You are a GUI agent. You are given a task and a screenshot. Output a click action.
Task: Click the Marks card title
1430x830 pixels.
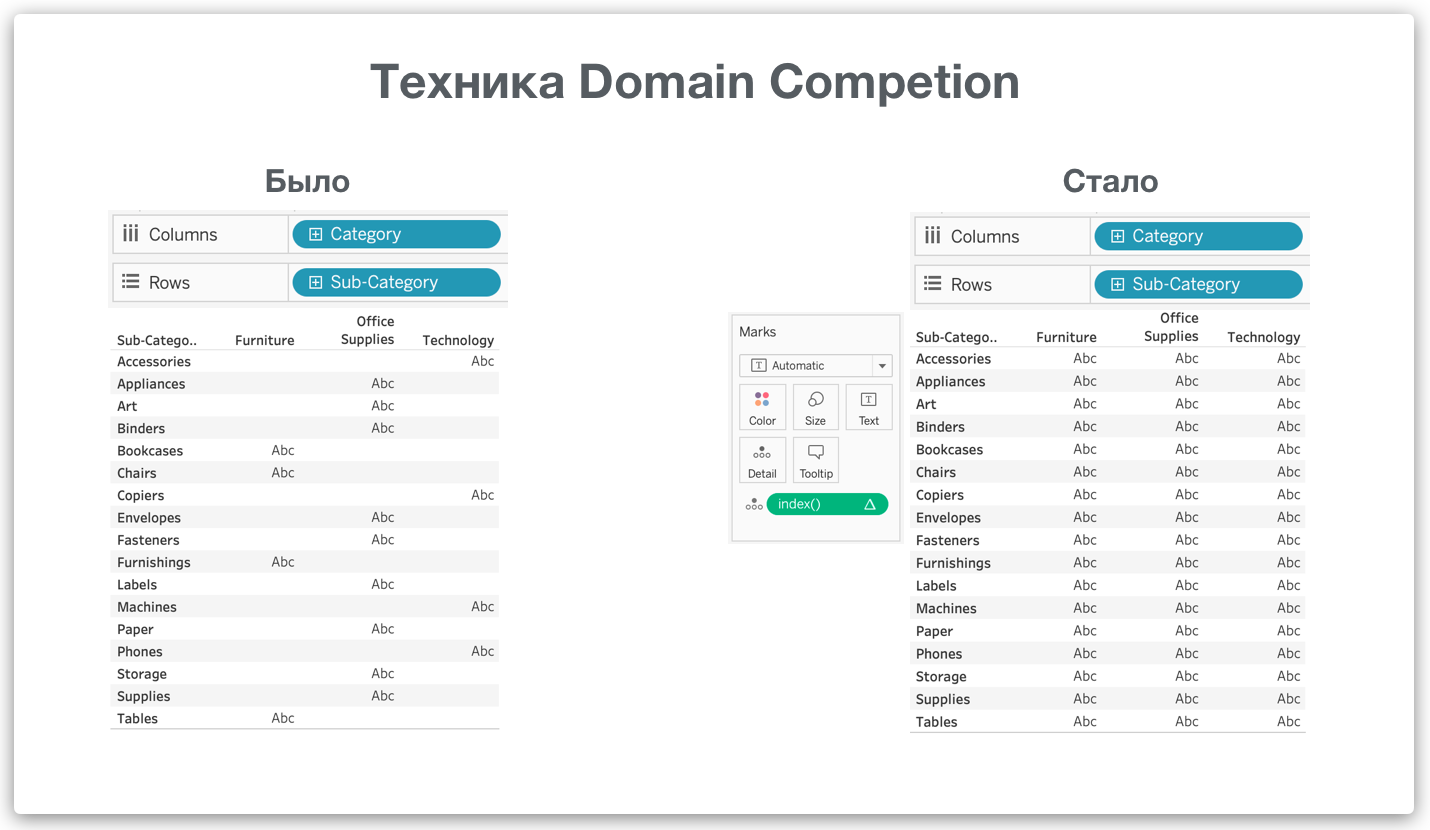point(757,332)
